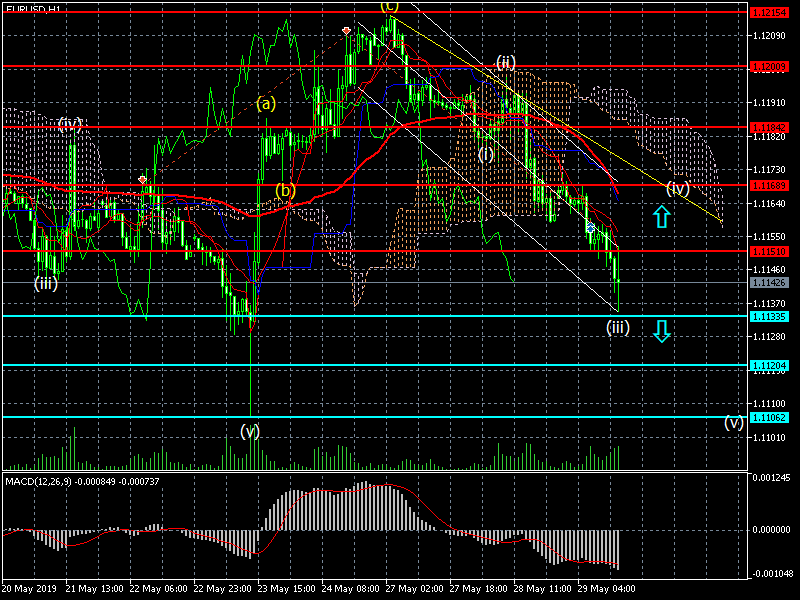800x600 pixels.
Task: Select the 1.11204 cyan price level tag
Action: pyautogui.click(x=773, y=366)
